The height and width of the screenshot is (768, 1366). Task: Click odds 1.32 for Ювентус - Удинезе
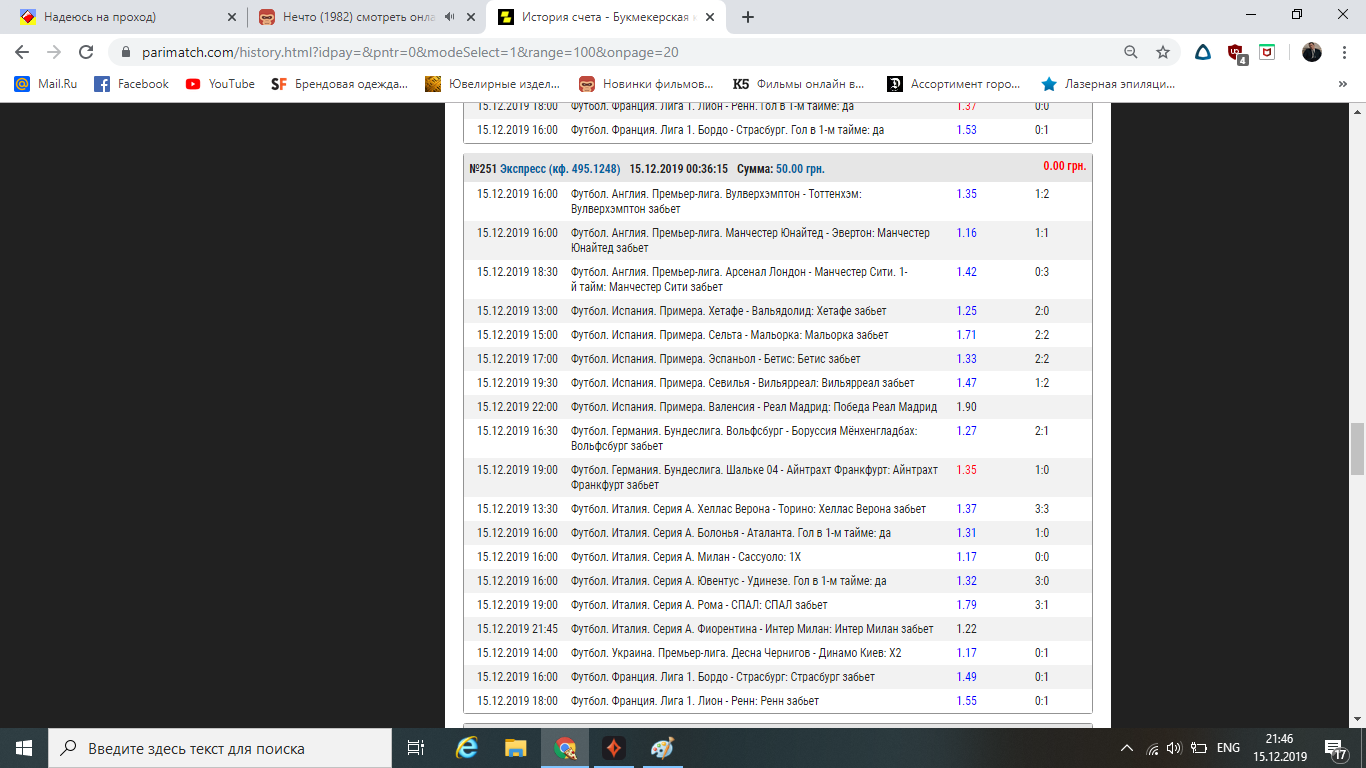(966, 581)
